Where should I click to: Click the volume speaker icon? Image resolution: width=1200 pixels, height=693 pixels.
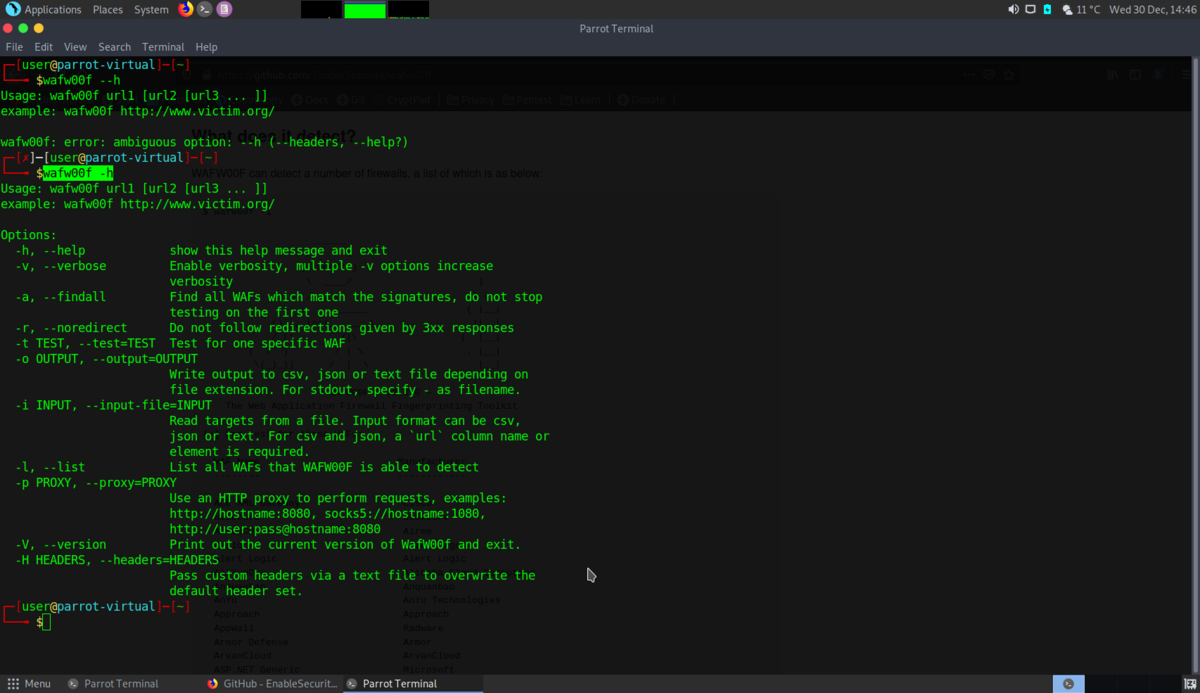(x=1013, y=9)
